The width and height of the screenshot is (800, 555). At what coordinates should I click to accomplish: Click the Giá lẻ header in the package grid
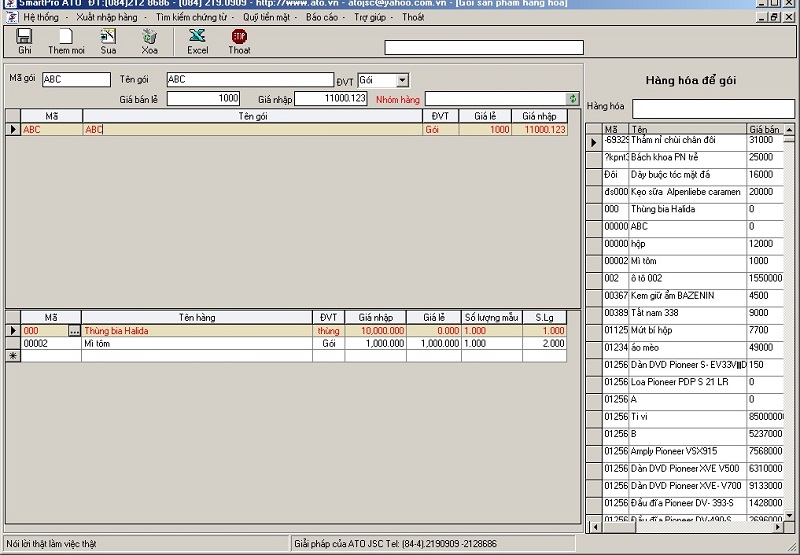click(485, 116)
